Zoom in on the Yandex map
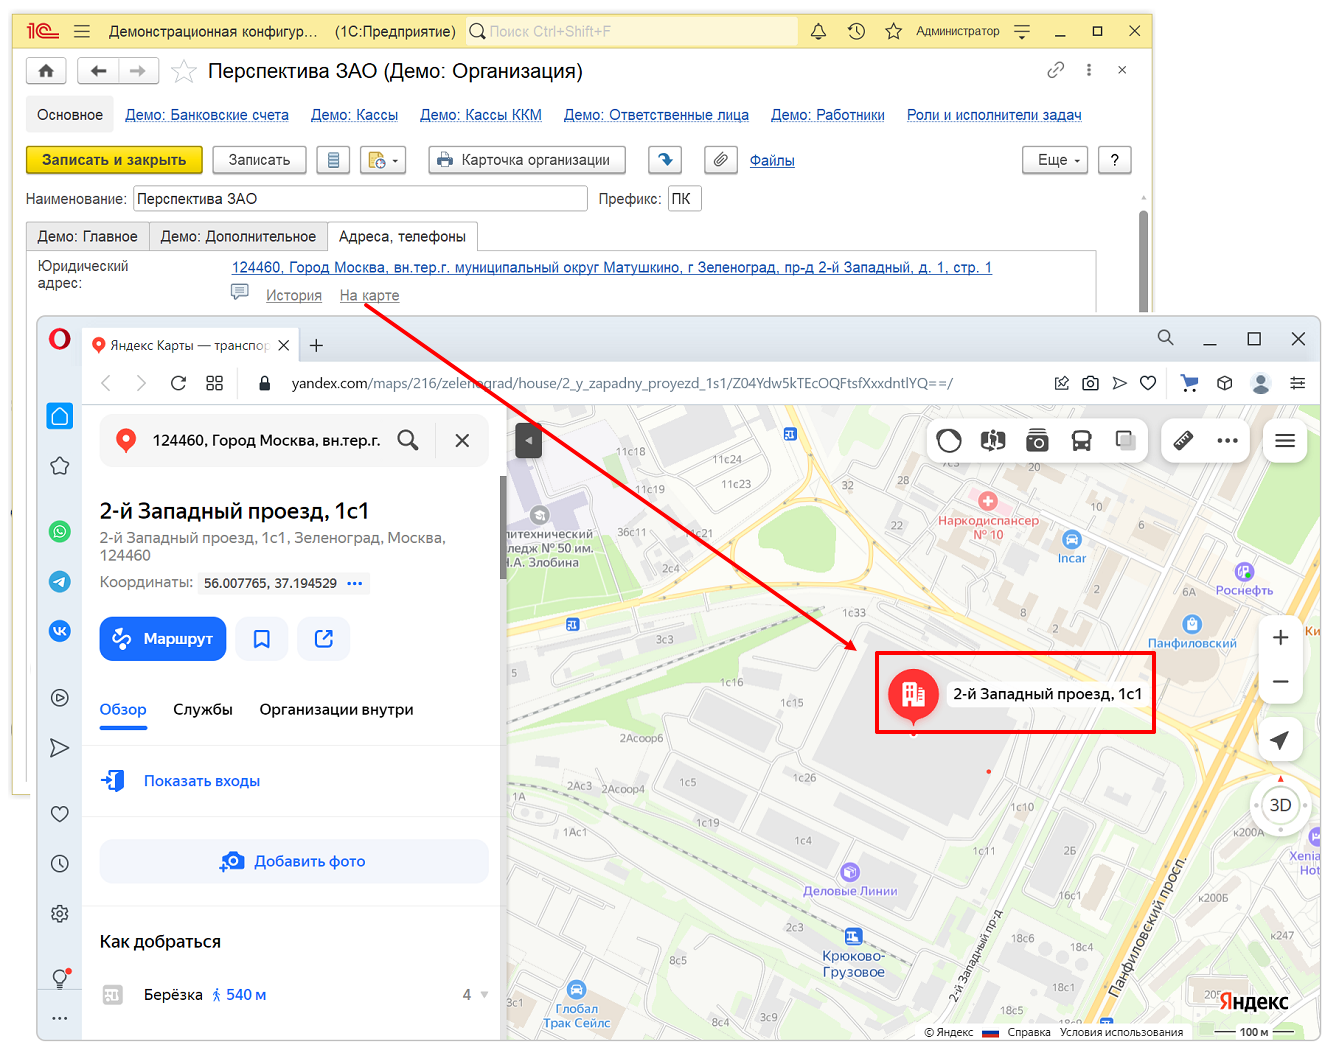The height and width of the screenshot is (1052, 1331). (x=1280, y=638)
